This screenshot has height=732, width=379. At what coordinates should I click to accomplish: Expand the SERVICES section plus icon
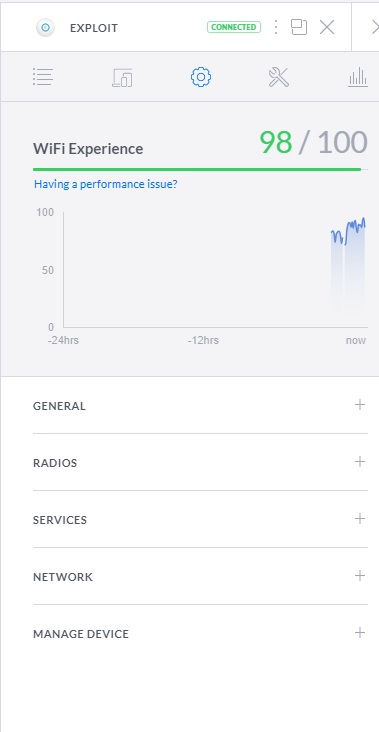359,518
